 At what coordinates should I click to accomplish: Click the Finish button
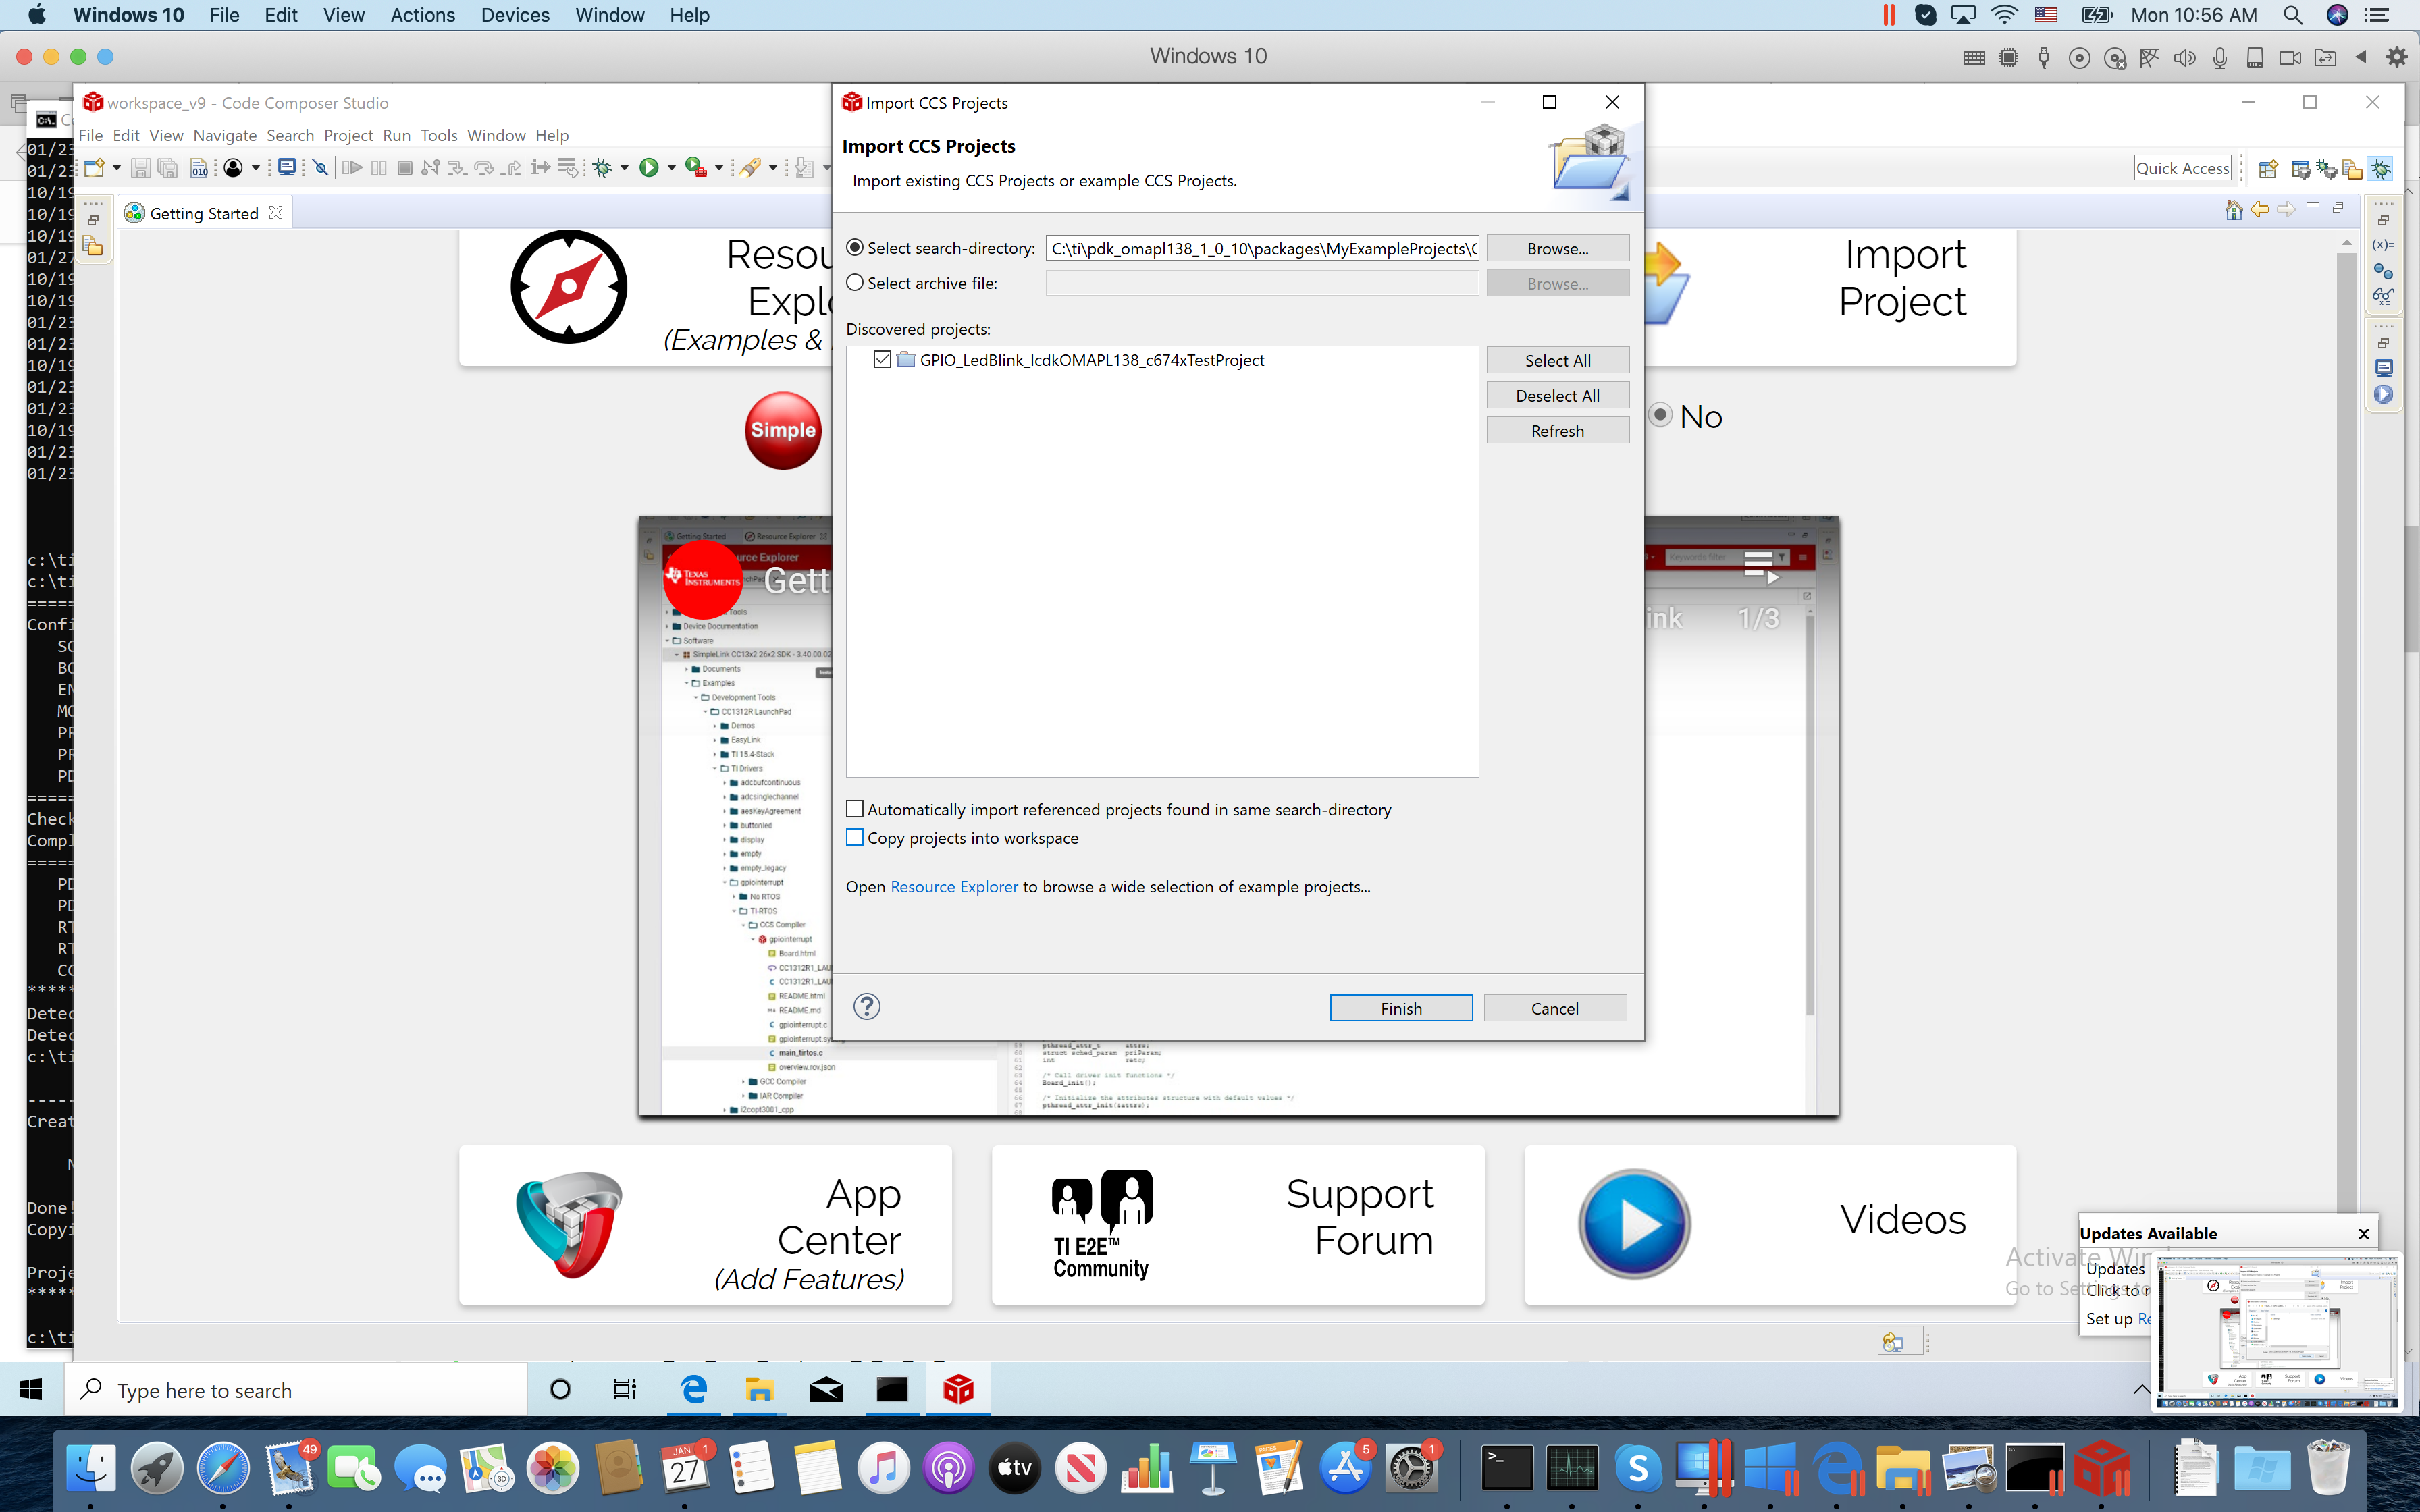pos(1400,1008)
